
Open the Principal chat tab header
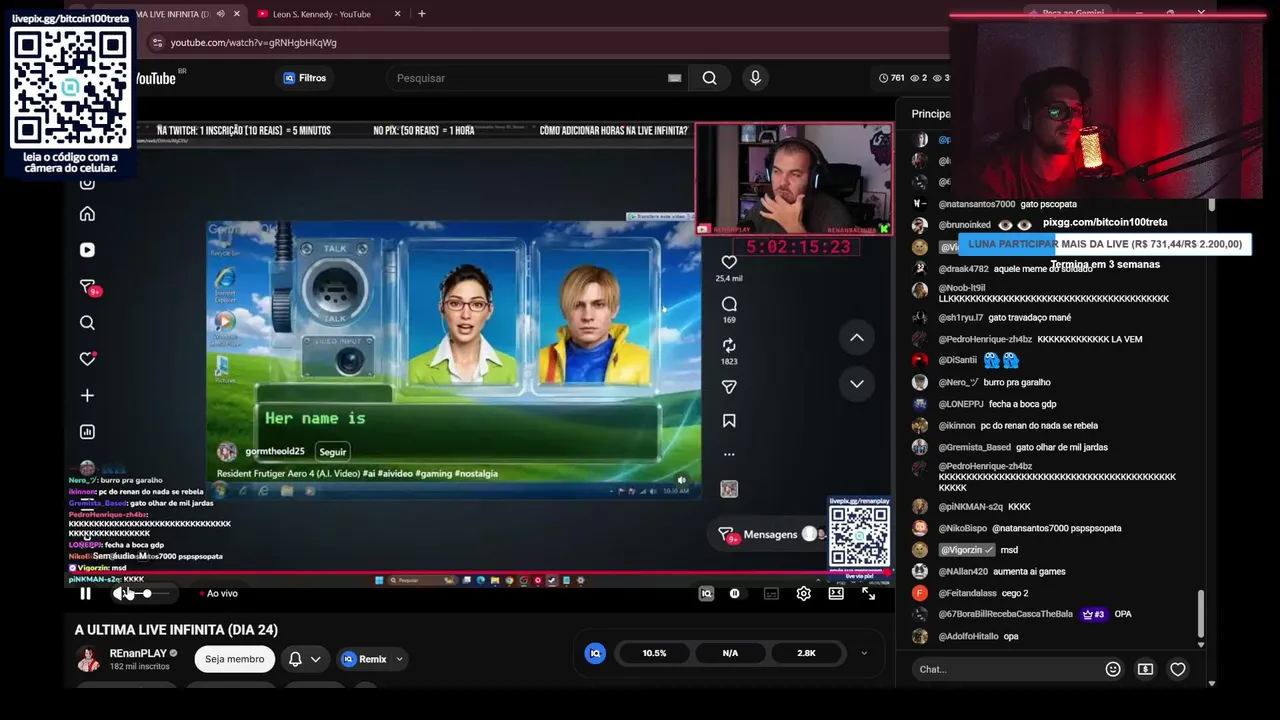click(x=930, y=114)
